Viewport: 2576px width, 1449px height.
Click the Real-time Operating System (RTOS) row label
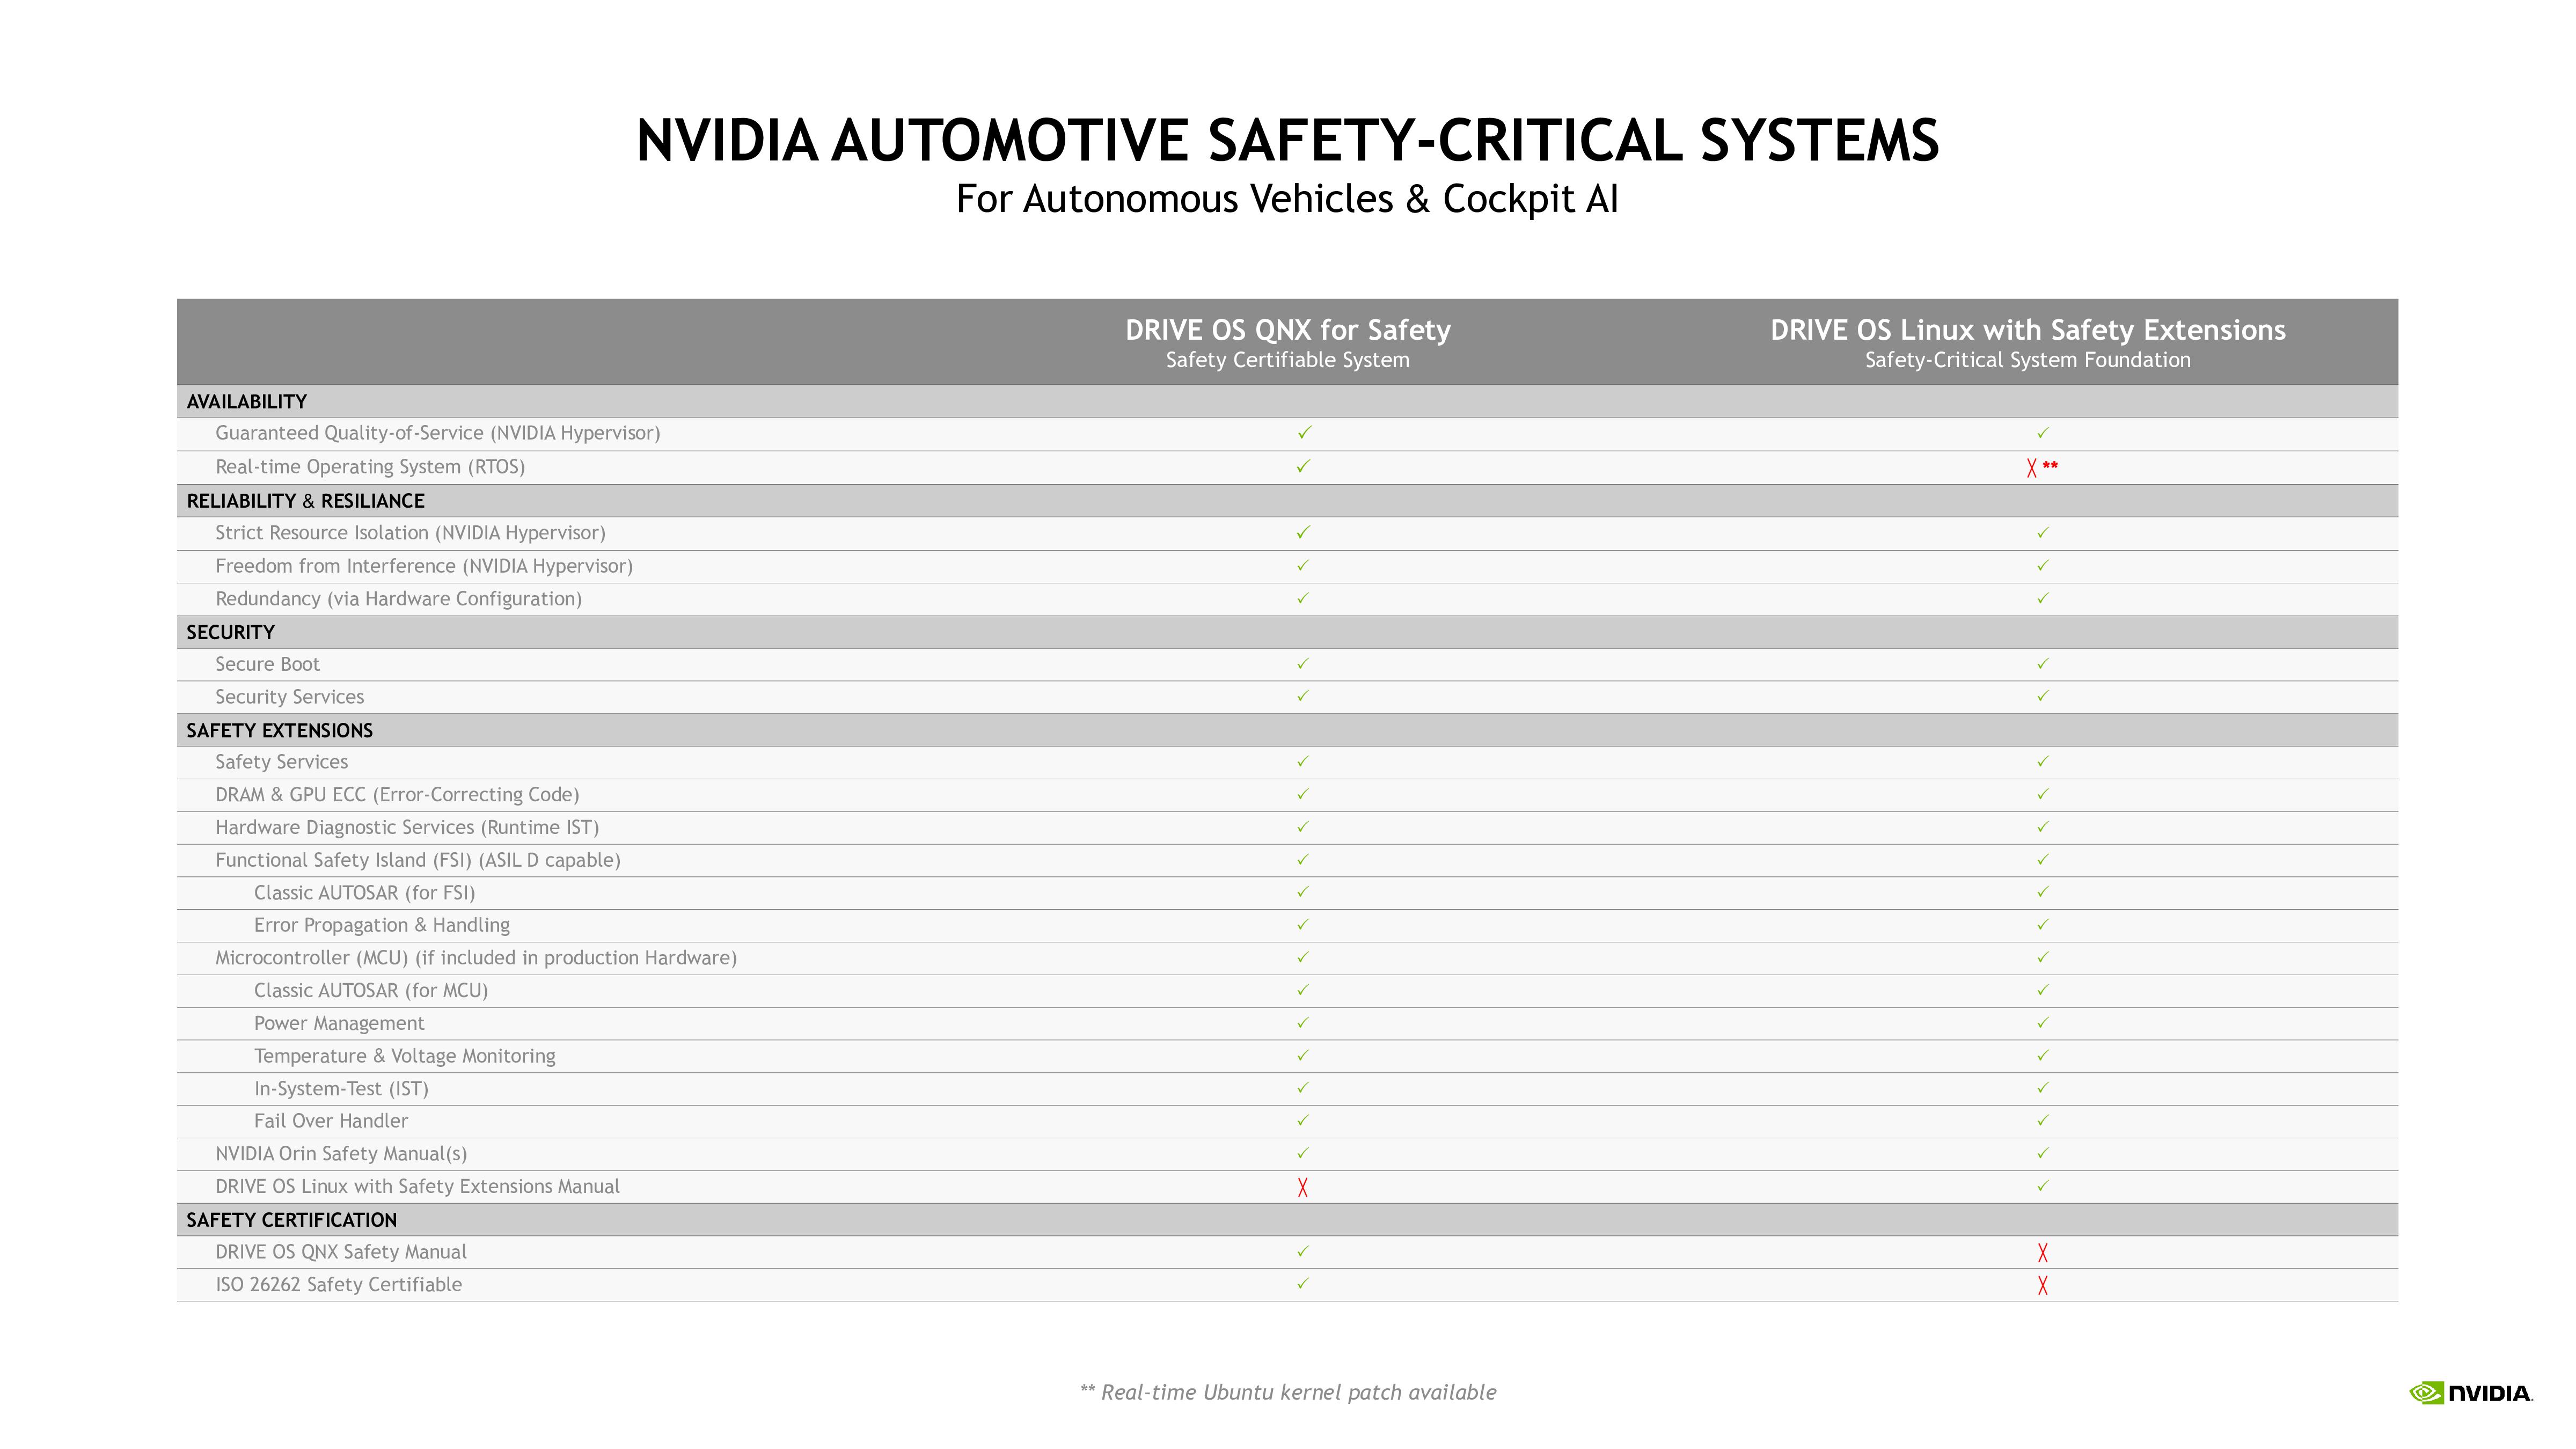[x=370, y=467]
